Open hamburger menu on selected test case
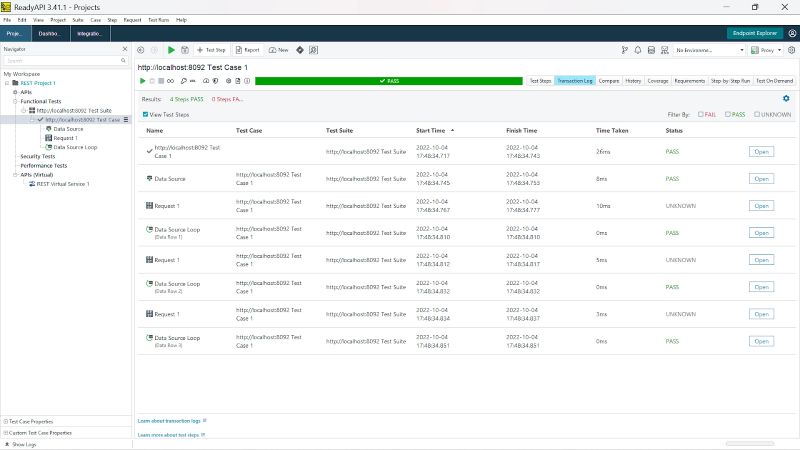This screenshot has width=800, height=450. click(x=126, y=119)
